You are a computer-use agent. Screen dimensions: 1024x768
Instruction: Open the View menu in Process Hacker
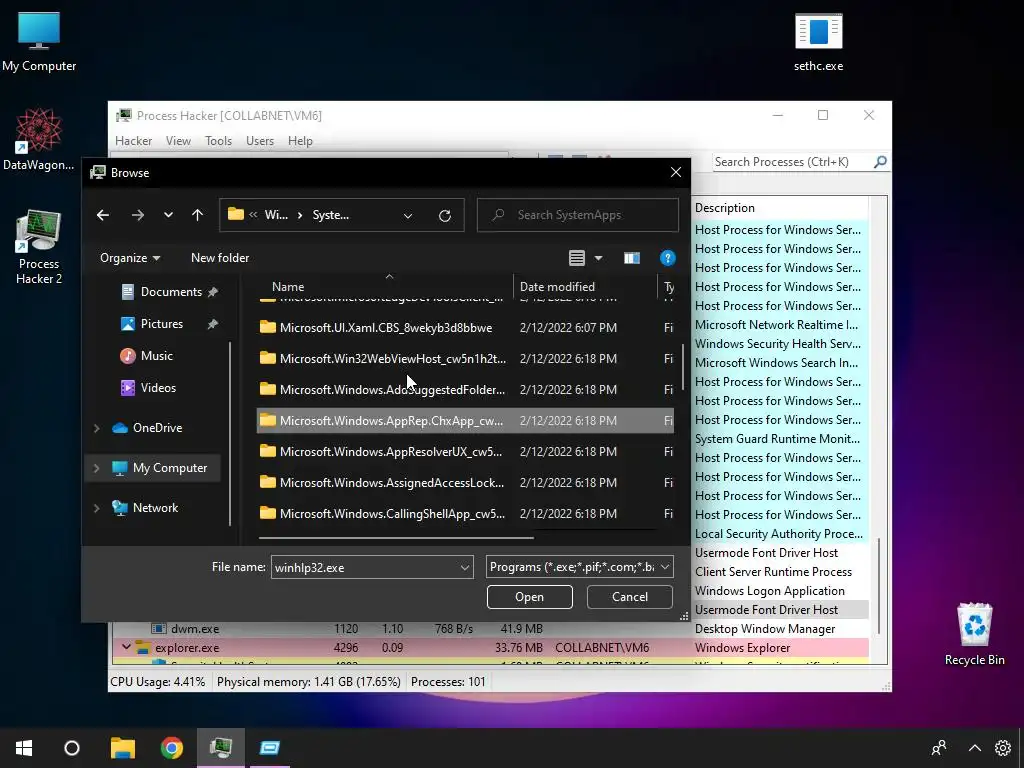pos(178,141)
